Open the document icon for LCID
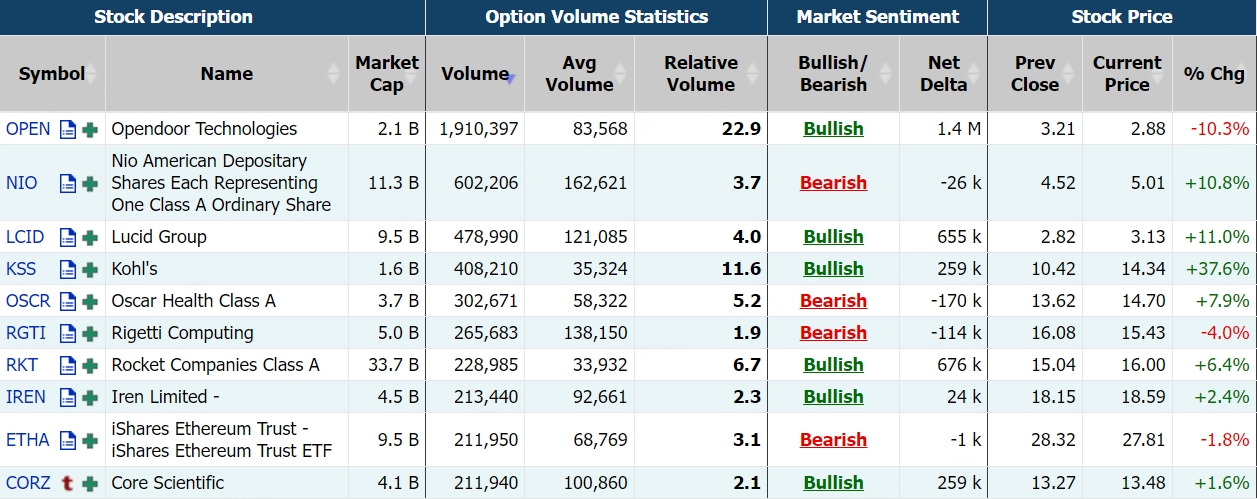 [x=68, y=237]
